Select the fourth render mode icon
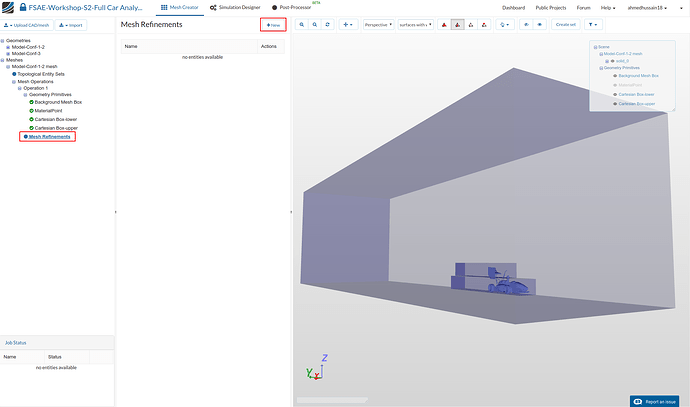The height and width of the screenshot is (407, 690). [486, 23]
